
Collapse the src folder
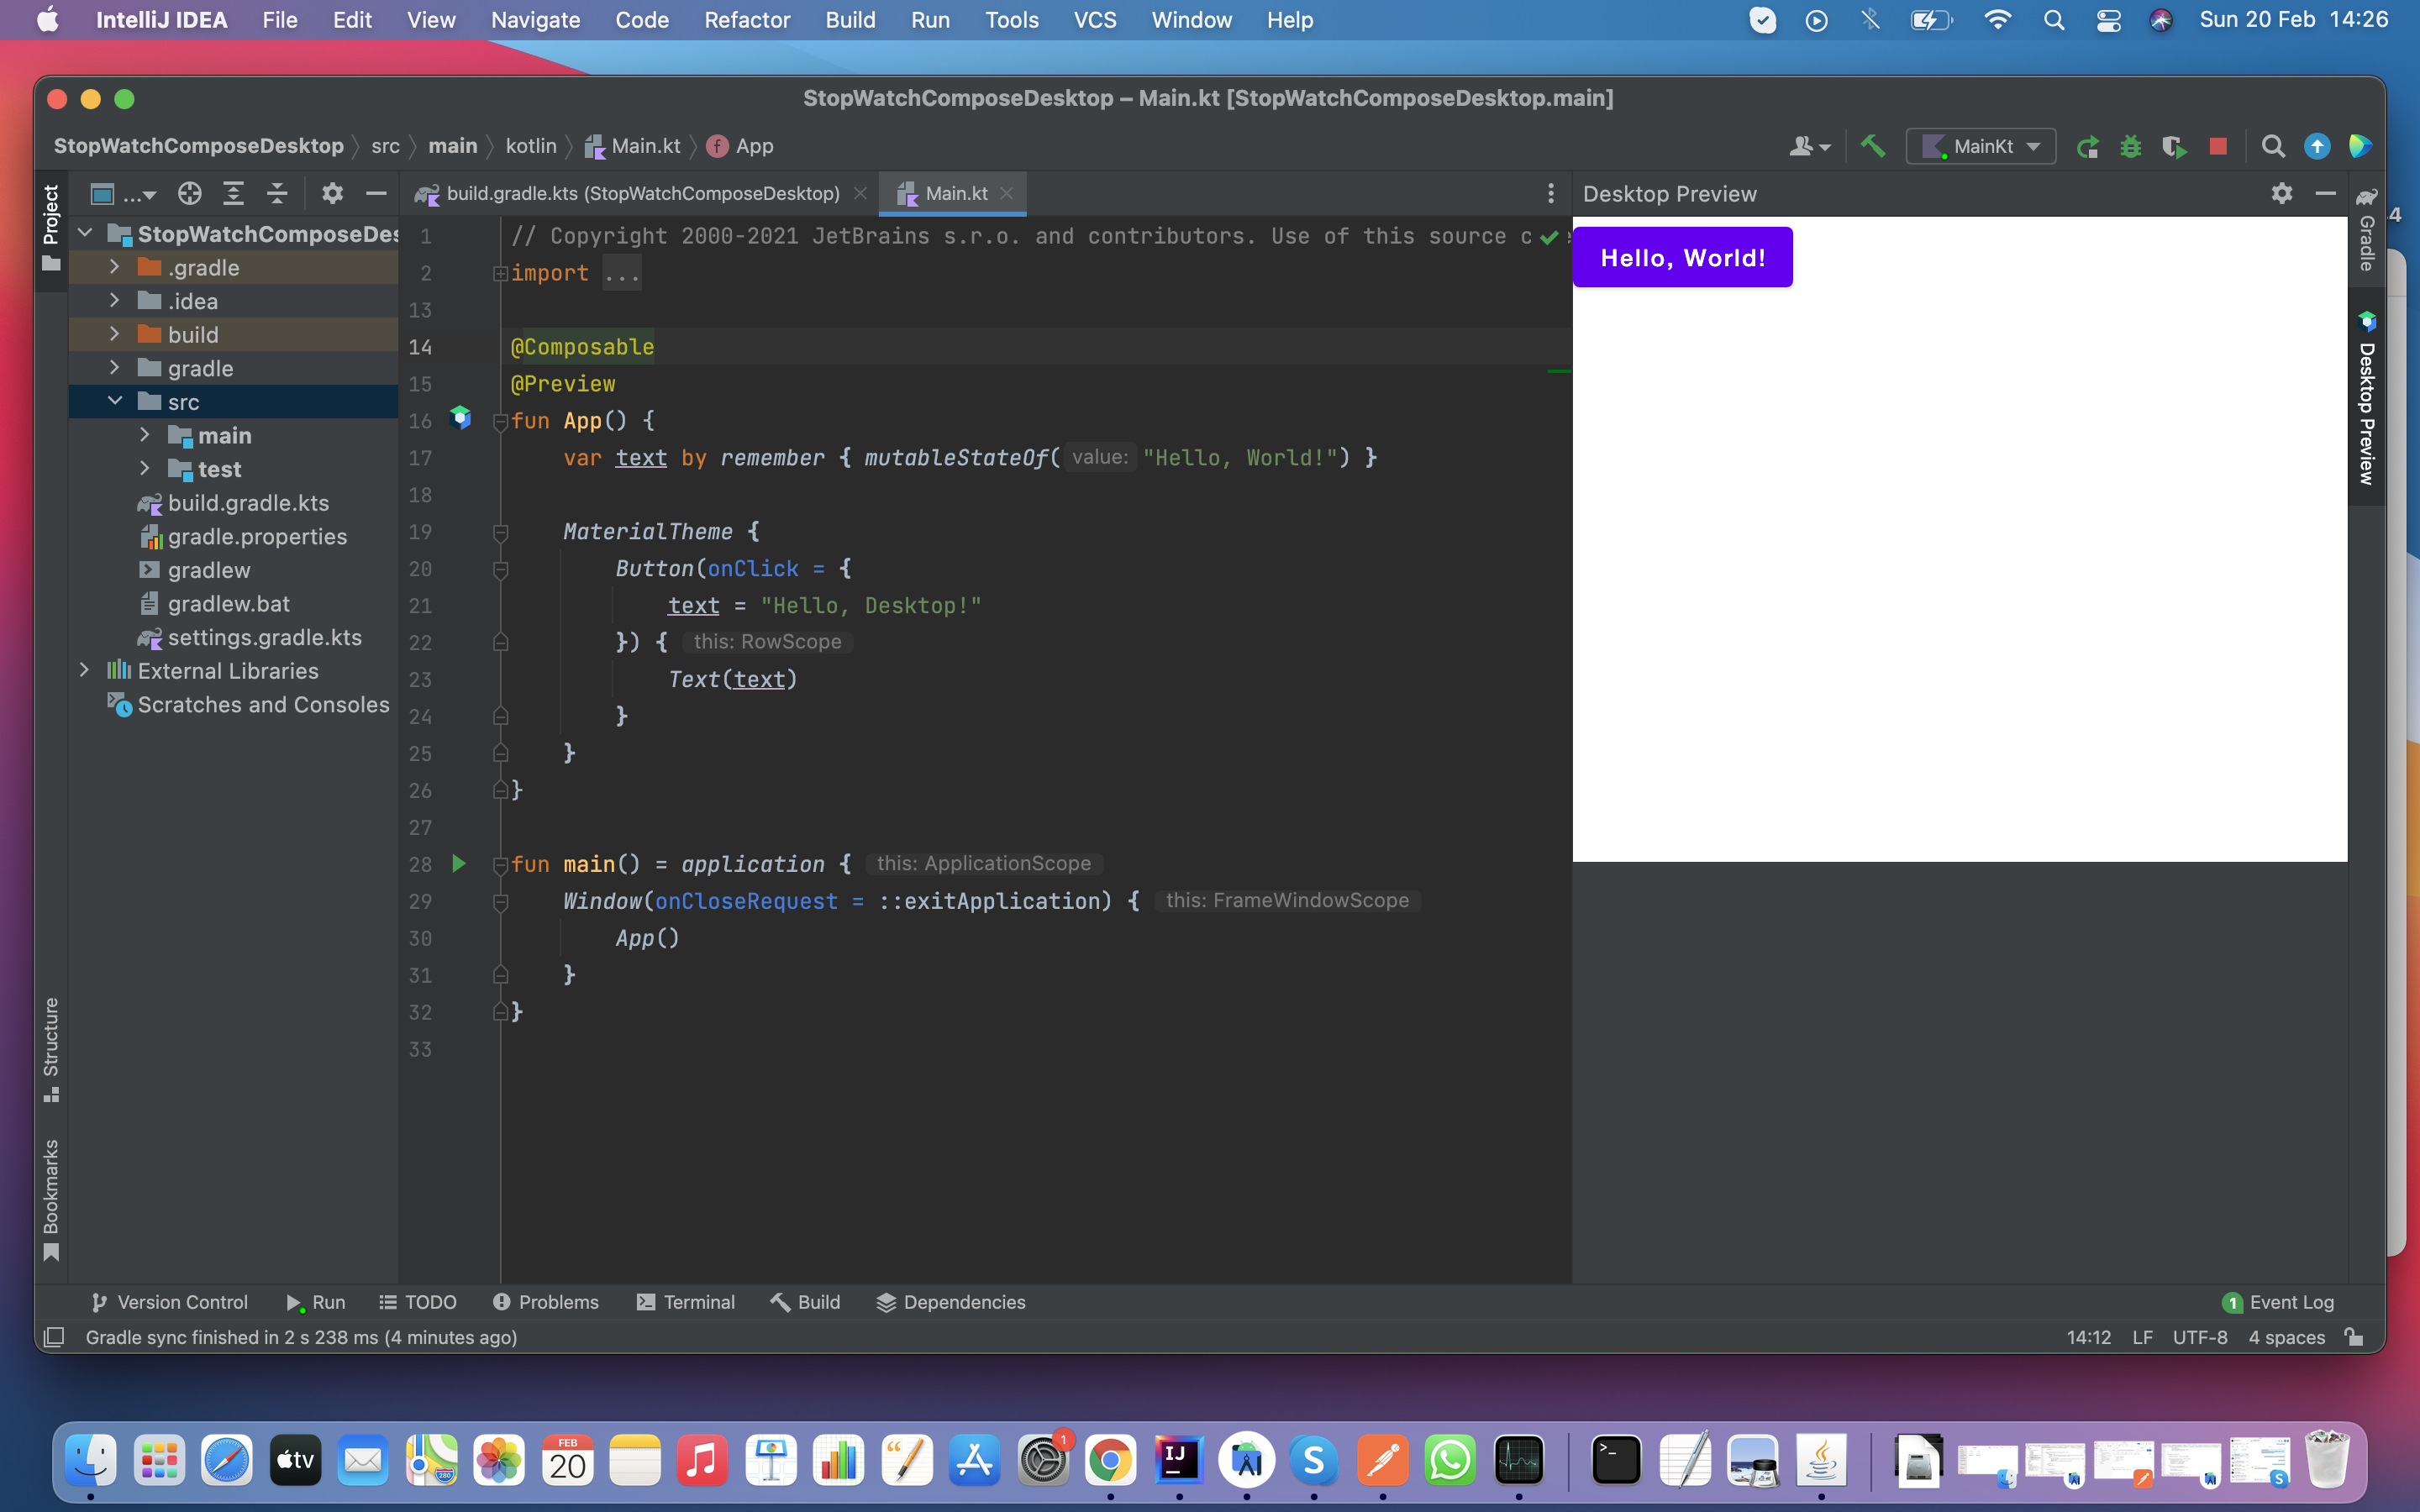point(115,401)
